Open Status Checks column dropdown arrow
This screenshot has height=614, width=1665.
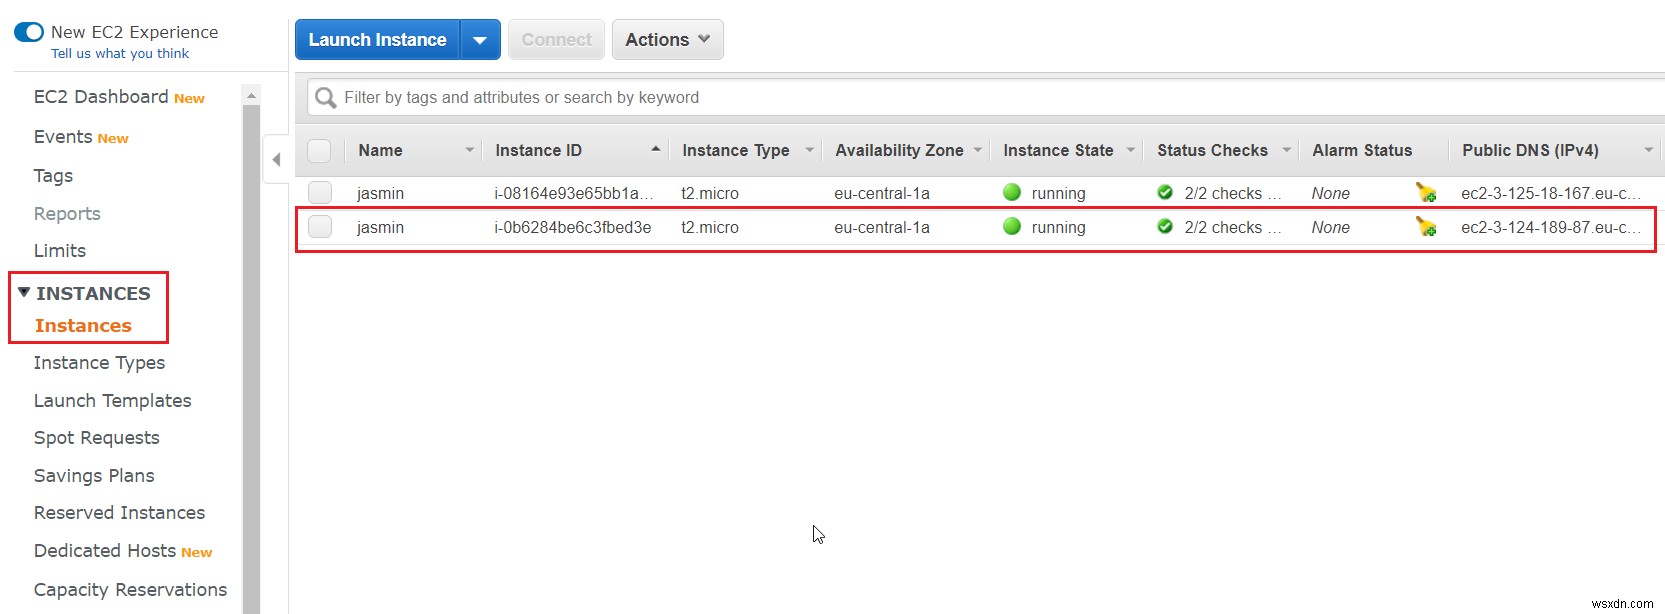1287,150
